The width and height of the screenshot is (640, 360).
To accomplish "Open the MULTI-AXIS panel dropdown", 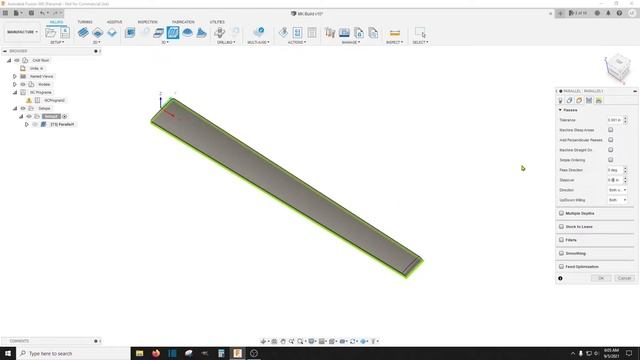I will [x=258, y=42].
